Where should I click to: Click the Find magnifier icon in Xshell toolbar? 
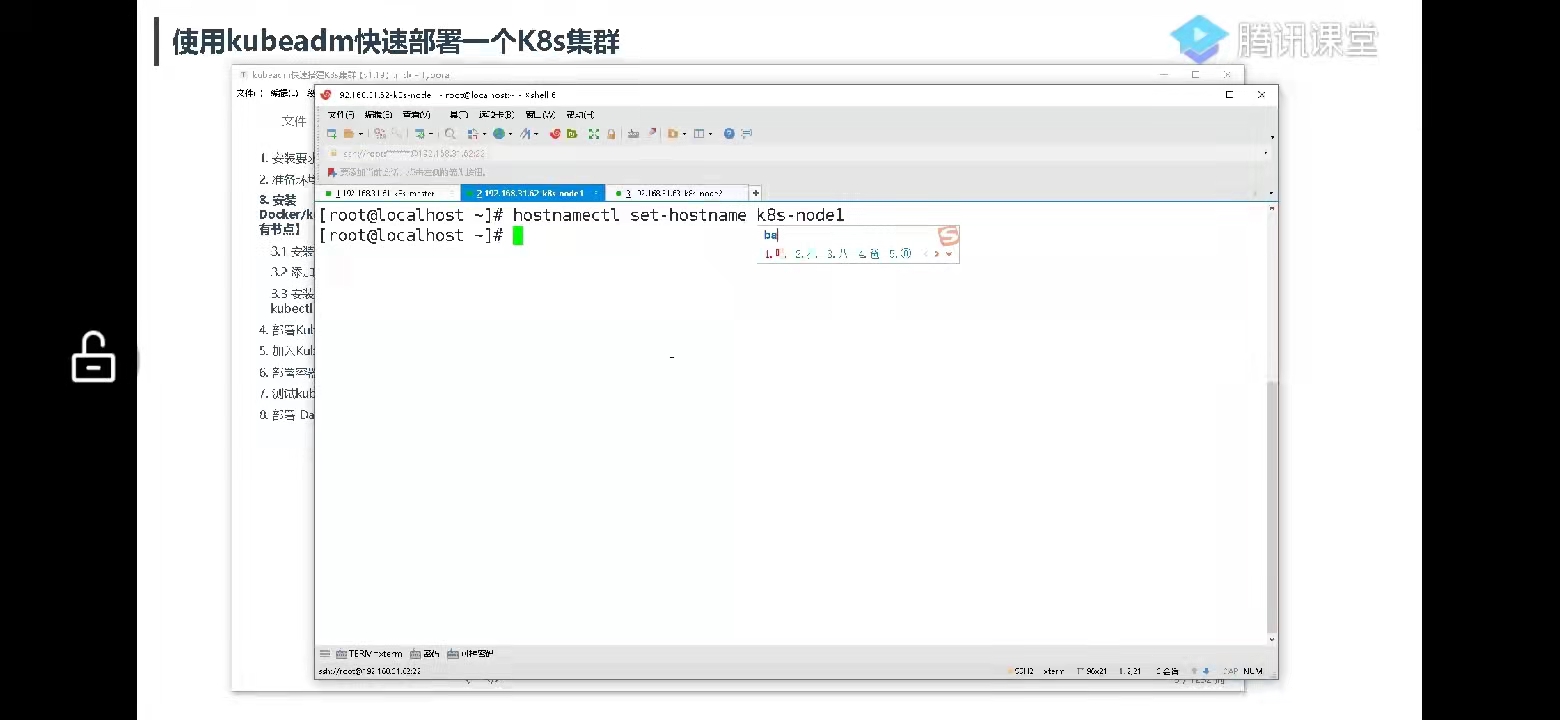pyautogui.click(x=450, y=134)
